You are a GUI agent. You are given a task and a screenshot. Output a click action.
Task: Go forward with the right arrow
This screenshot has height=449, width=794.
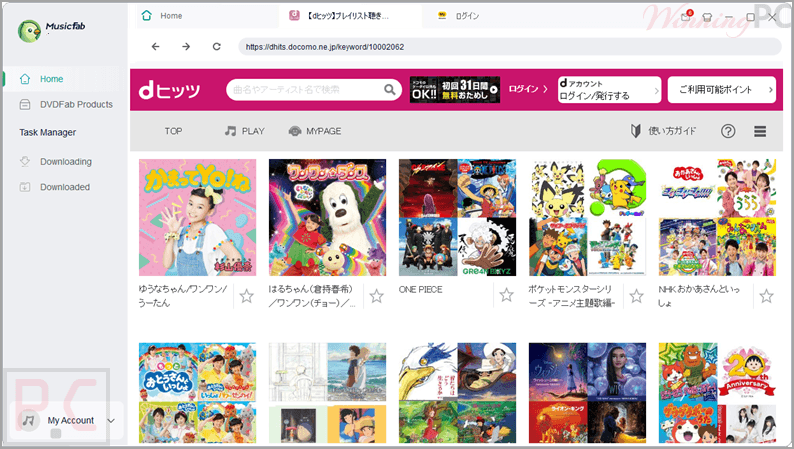[186, 47]
